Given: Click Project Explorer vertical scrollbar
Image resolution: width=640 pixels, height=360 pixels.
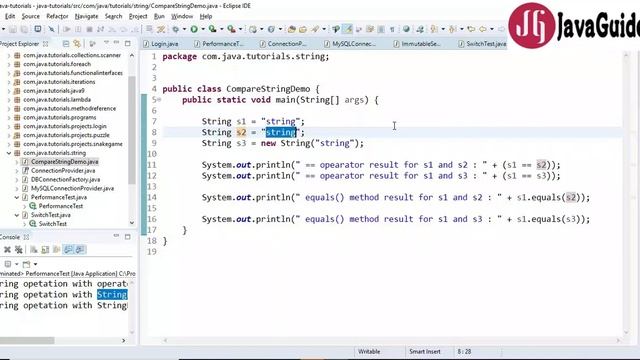Looking at the screenshot, I should (131, 130).
